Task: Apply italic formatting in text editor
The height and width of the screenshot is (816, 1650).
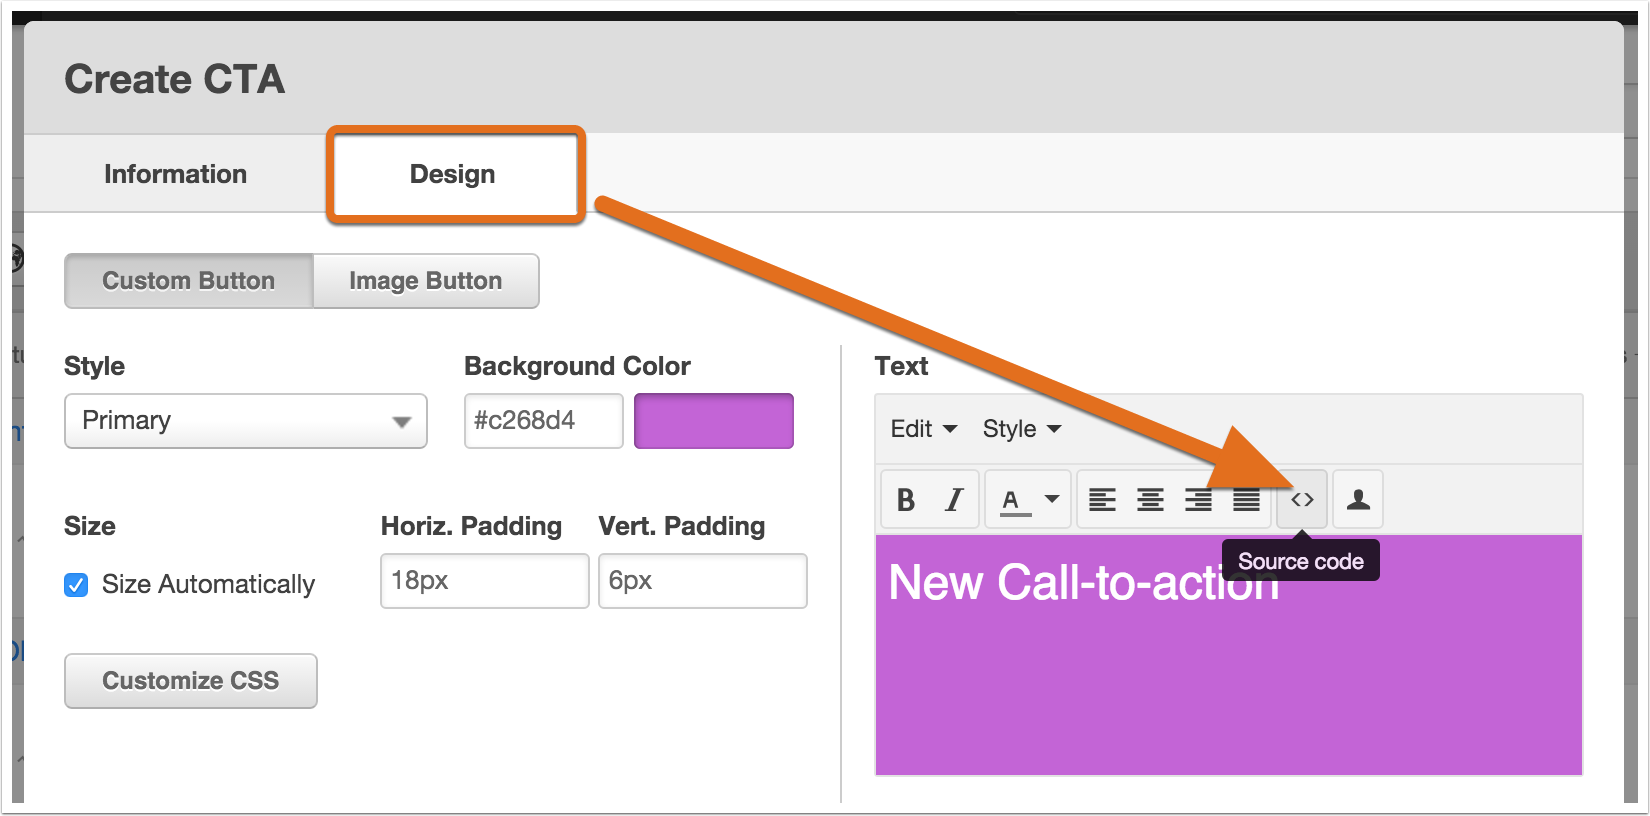Action: coord(954,499)
